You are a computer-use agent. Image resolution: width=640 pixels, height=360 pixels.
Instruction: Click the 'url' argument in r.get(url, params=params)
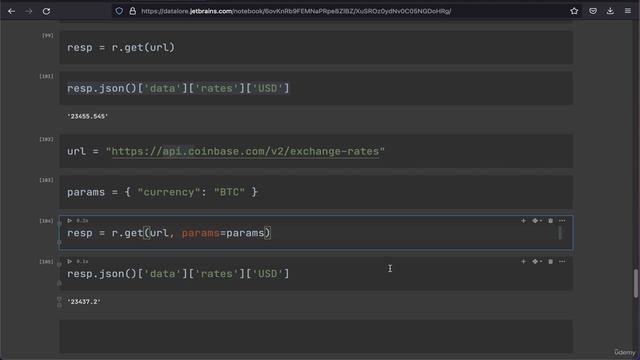[x=159, y=233]
